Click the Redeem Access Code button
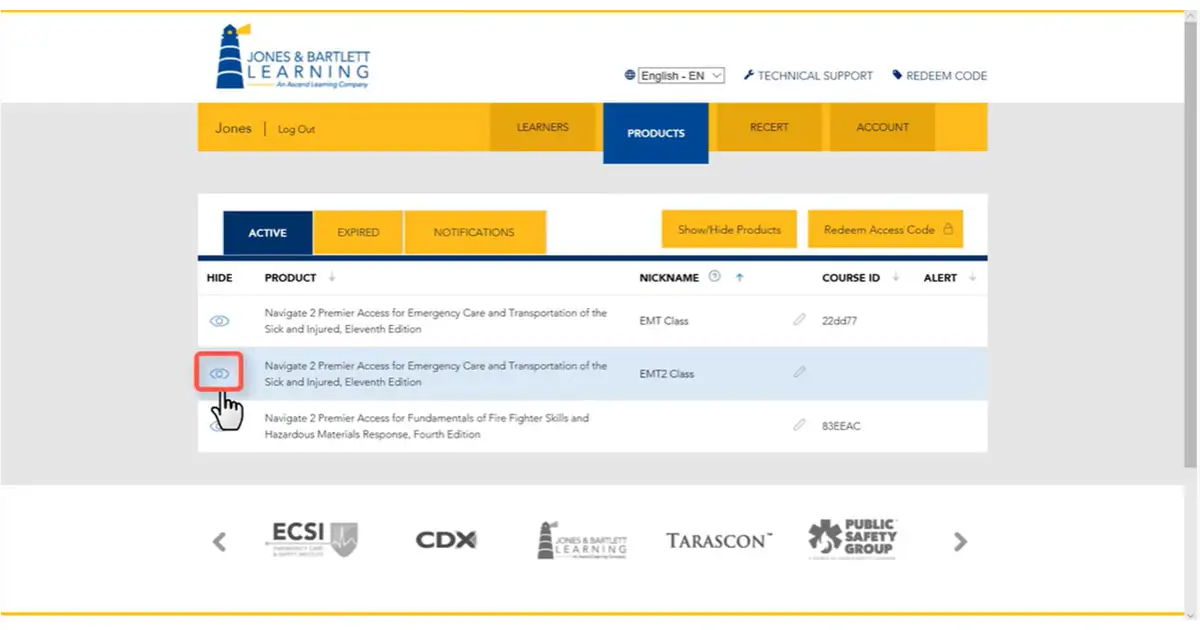Viewport: 1200px width, 630px height. pos(885,229)
